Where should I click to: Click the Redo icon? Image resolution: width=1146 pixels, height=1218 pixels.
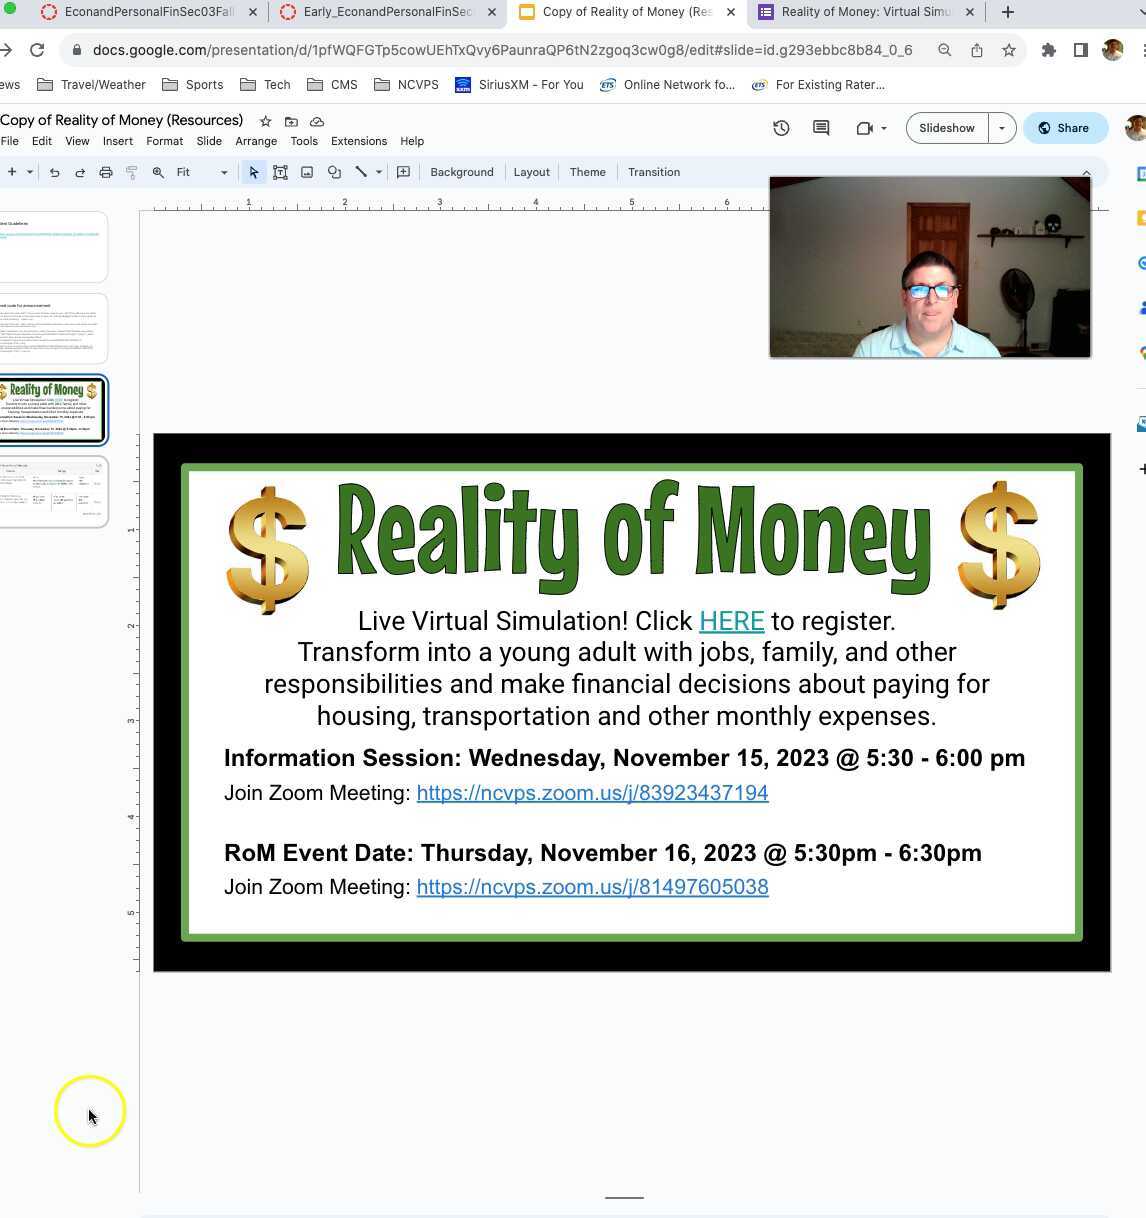coord(80,172)
